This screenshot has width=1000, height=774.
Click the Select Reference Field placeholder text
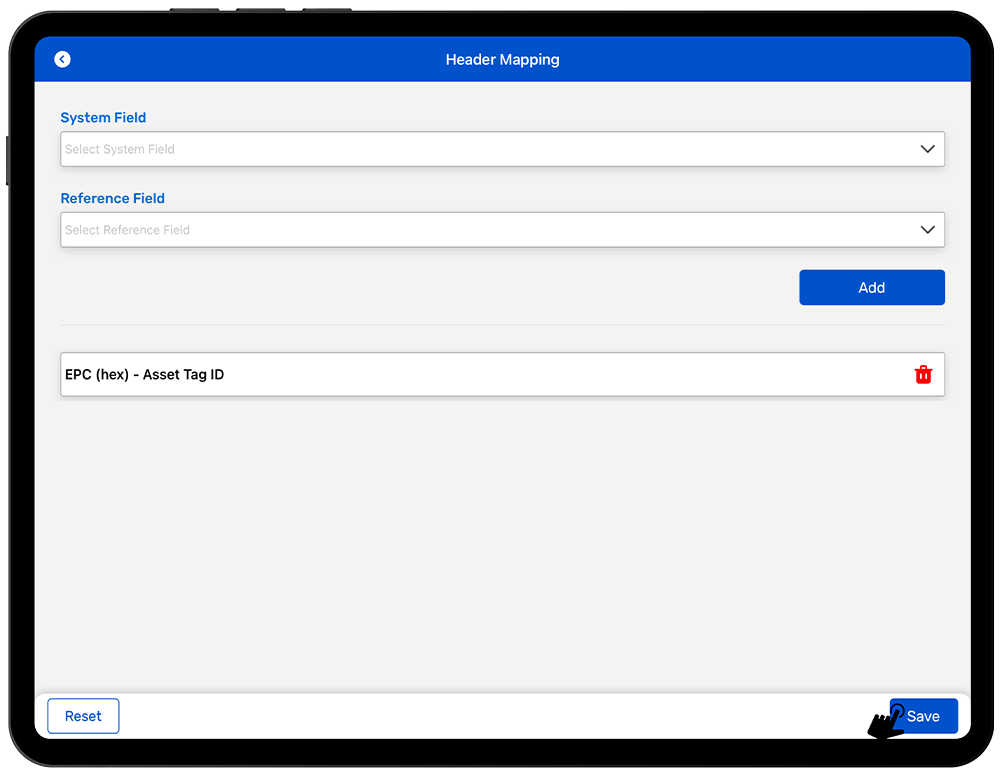(128, 230)
